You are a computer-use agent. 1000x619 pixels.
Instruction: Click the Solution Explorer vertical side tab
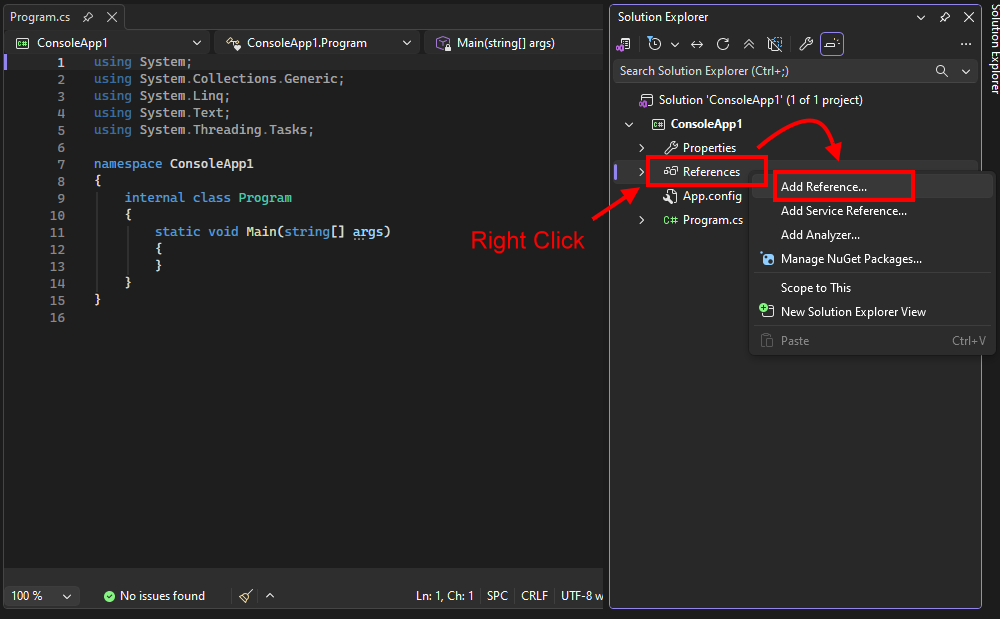pos(994,48)
